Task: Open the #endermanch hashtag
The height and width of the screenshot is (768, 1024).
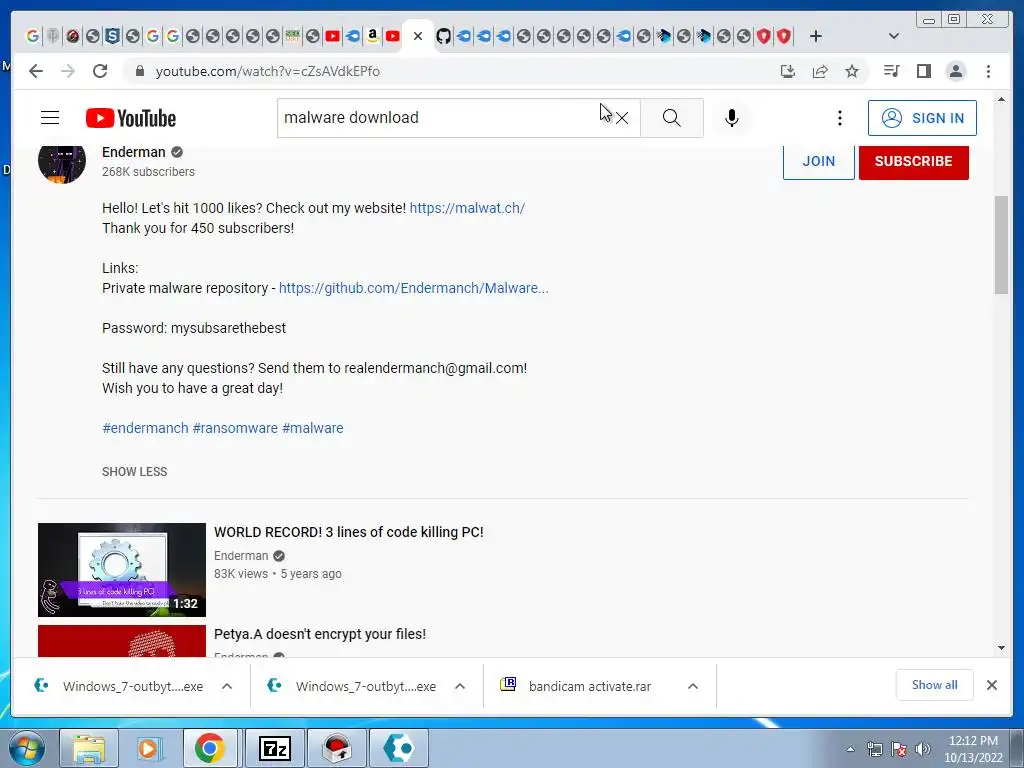Action: point(145,428)
